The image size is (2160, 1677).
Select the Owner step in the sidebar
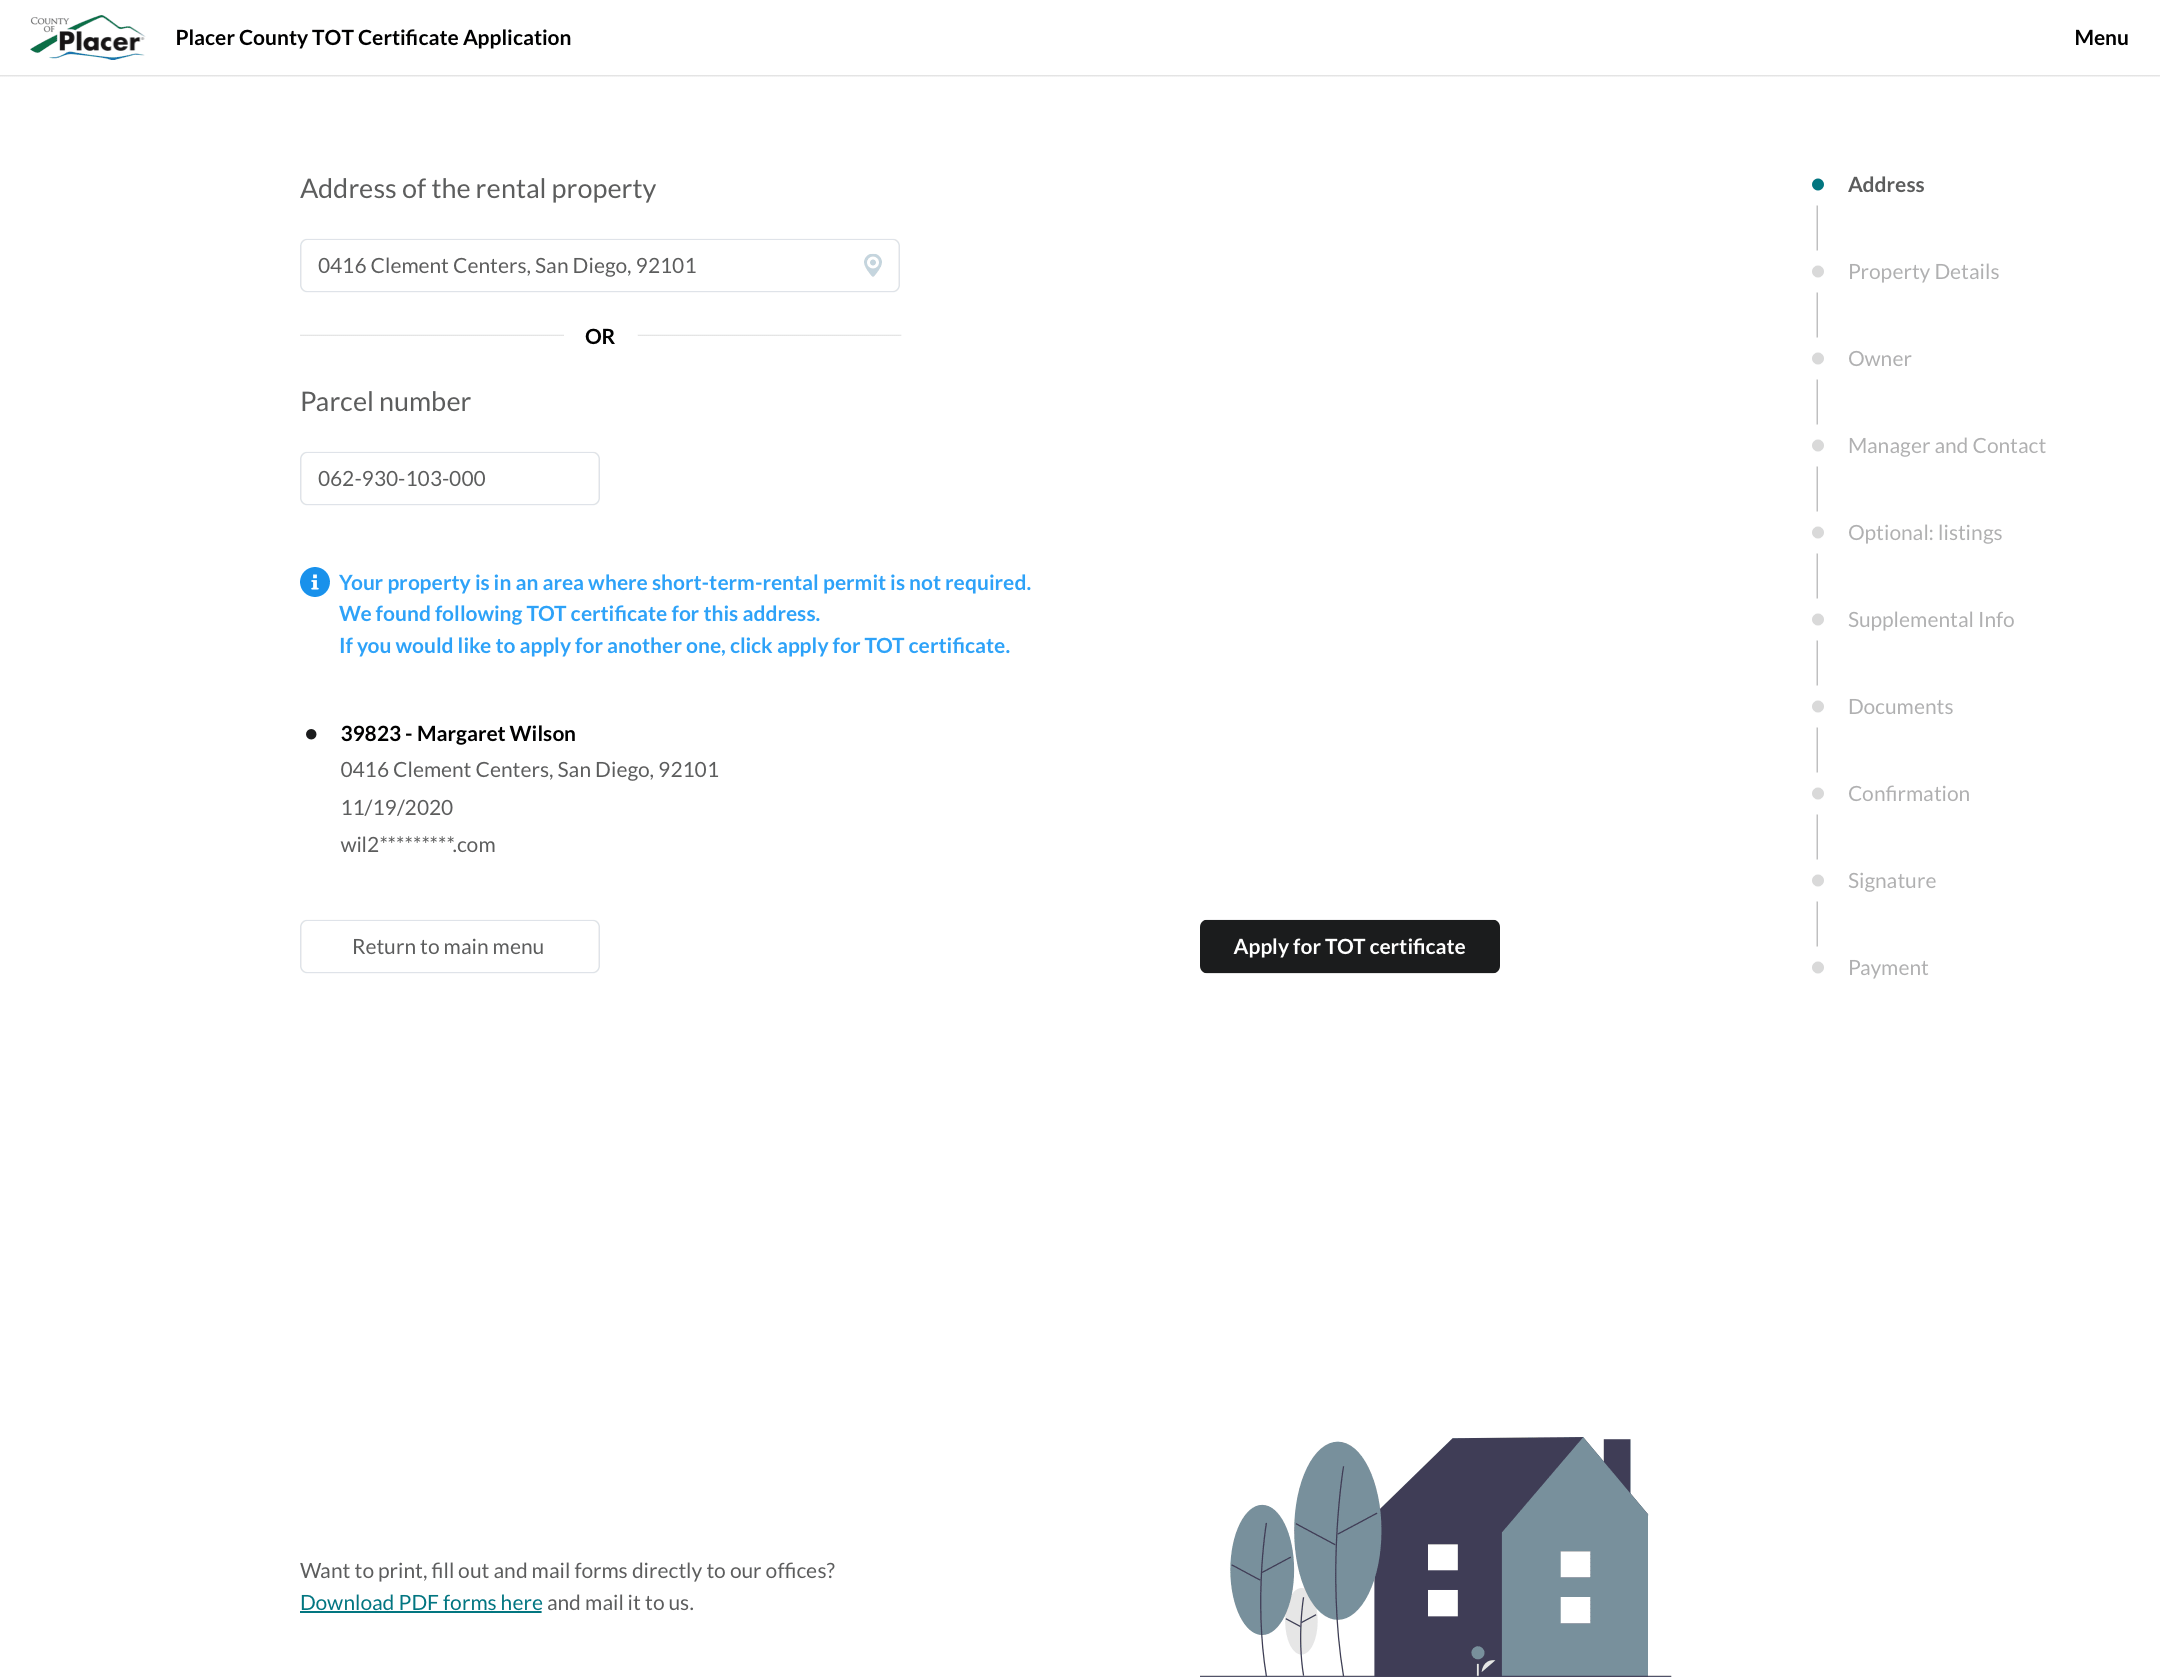(1817, 358)
